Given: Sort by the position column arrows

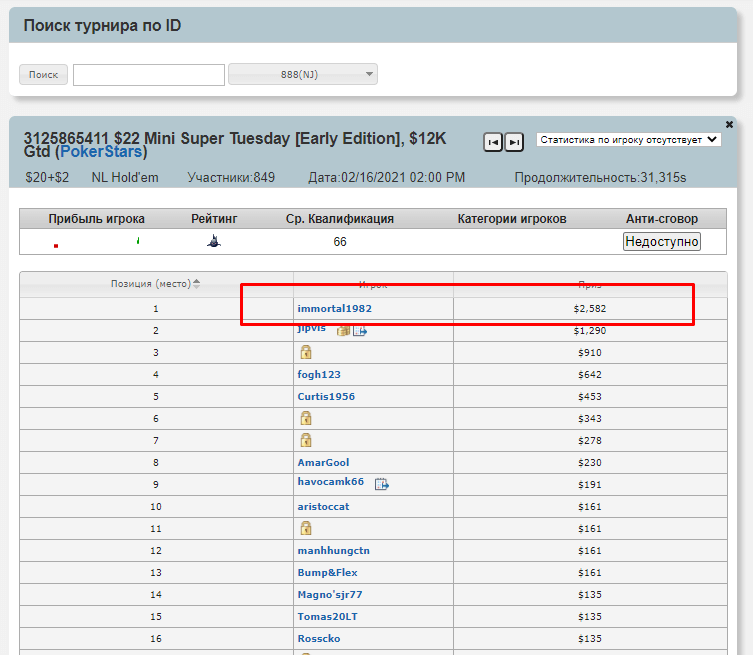Looking at the screenshot, I should click(x=196, y=284).
